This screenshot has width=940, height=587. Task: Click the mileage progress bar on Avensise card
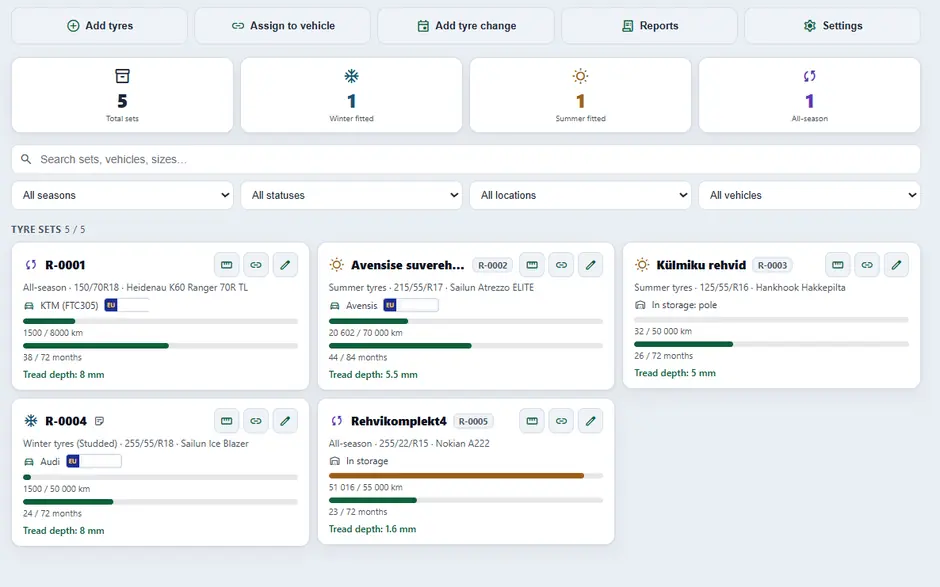466,321
